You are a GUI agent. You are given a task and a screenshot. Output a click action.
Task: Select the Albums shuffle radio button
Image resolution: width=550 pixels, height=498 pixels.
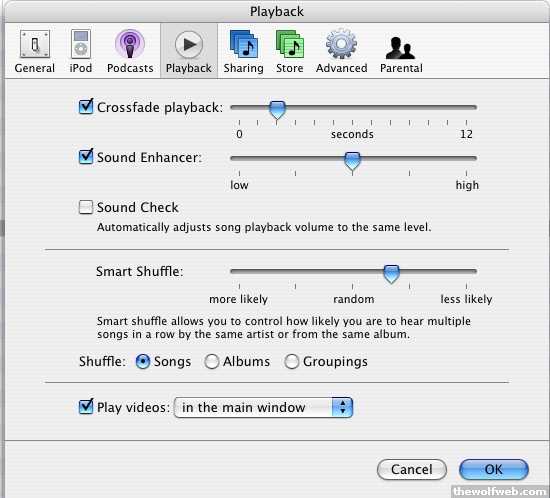[x=212, y=361]
